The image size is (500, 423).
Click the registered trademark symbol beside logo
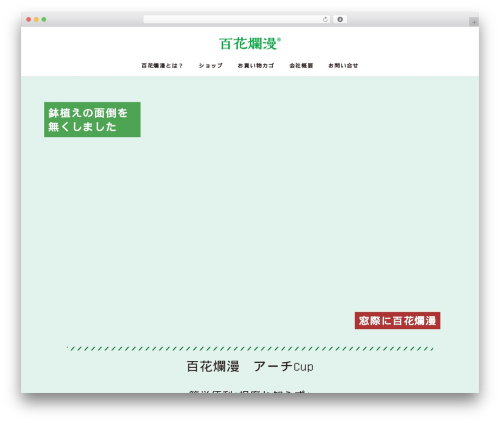[279, 39]
